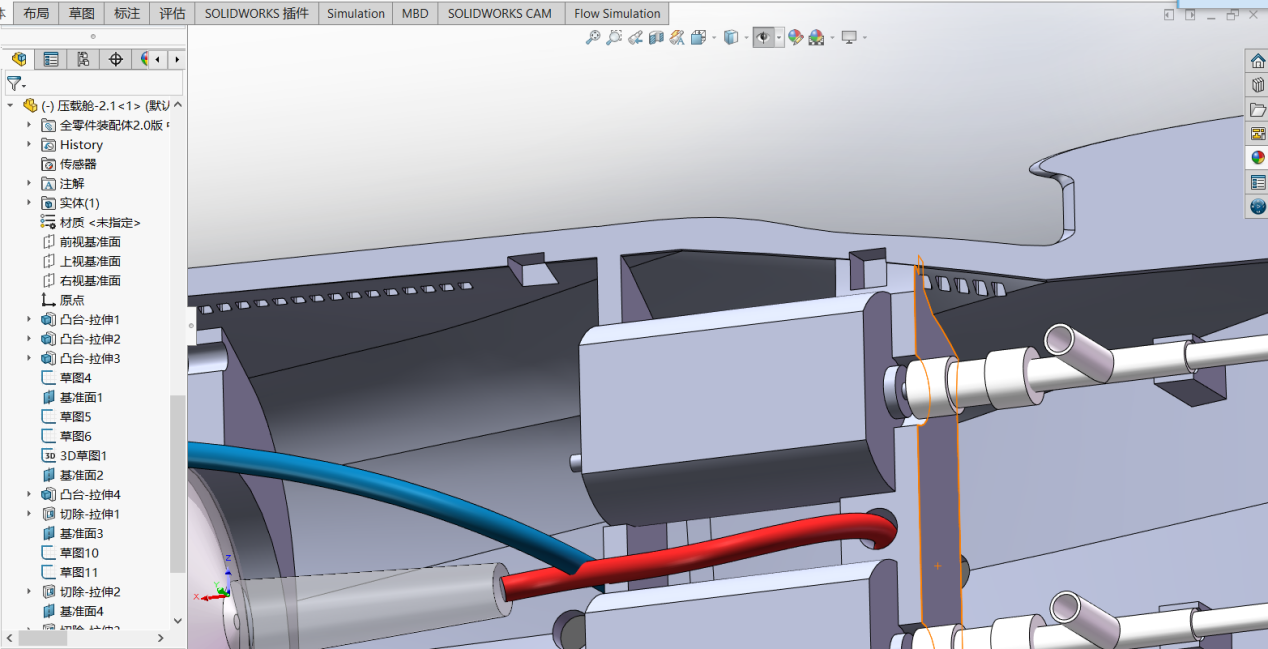Collapse the 压载舱-2.1<1> root node
1268x649 pixels.
coord(11,105)
